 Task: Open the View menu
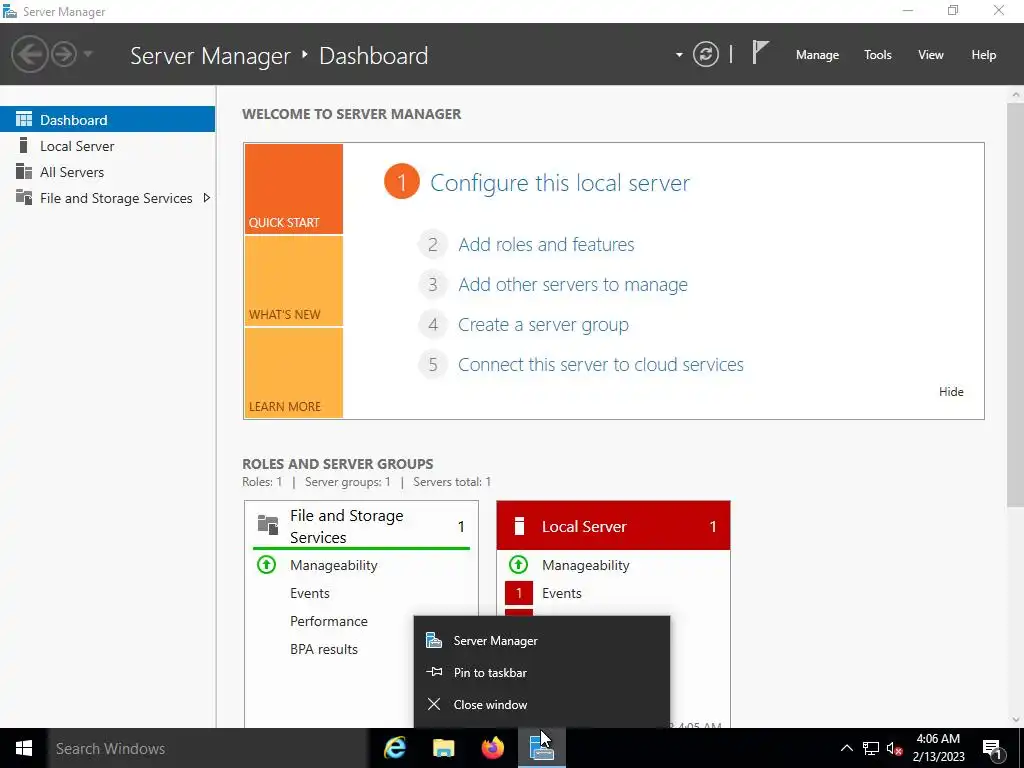pos(931,55)
